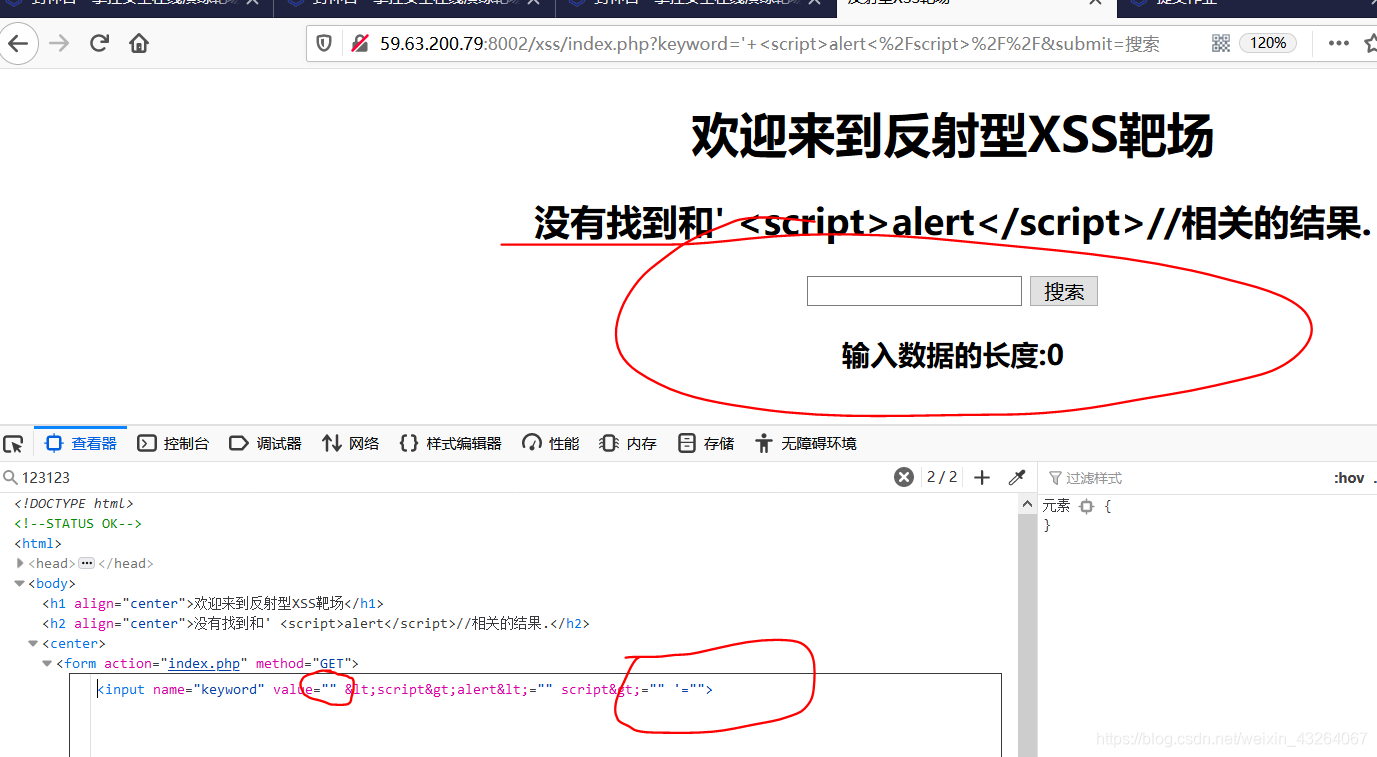Open the 调试器 debugger tab
Screen dimensions: 1377x757
(x=265, y=443)
